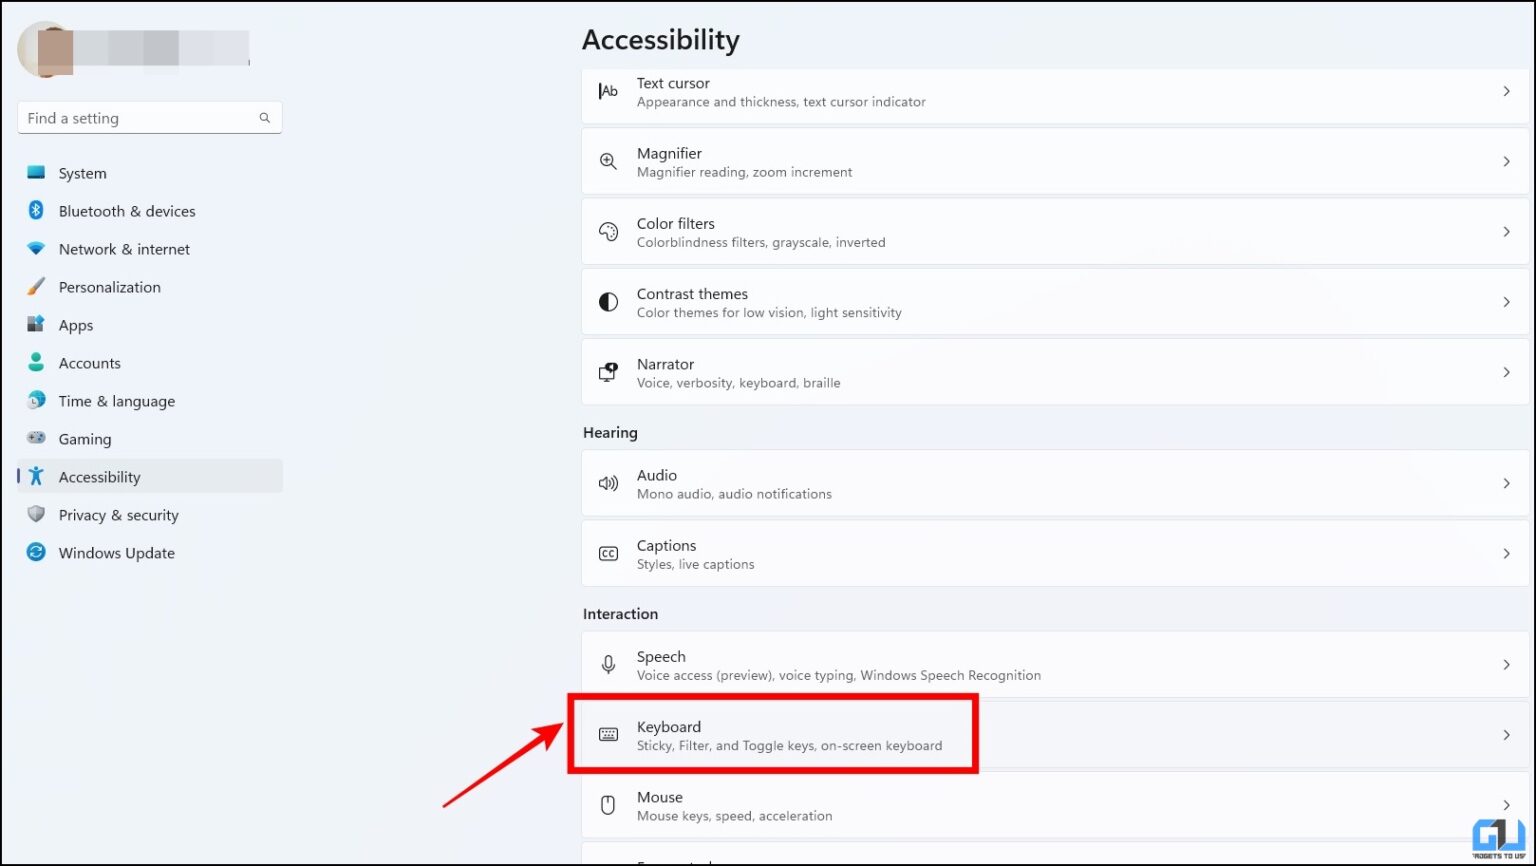The height and width of the screenshot is (866, 1536).
Task: Click the Audio speaker icon
Action: pos(608,483)
